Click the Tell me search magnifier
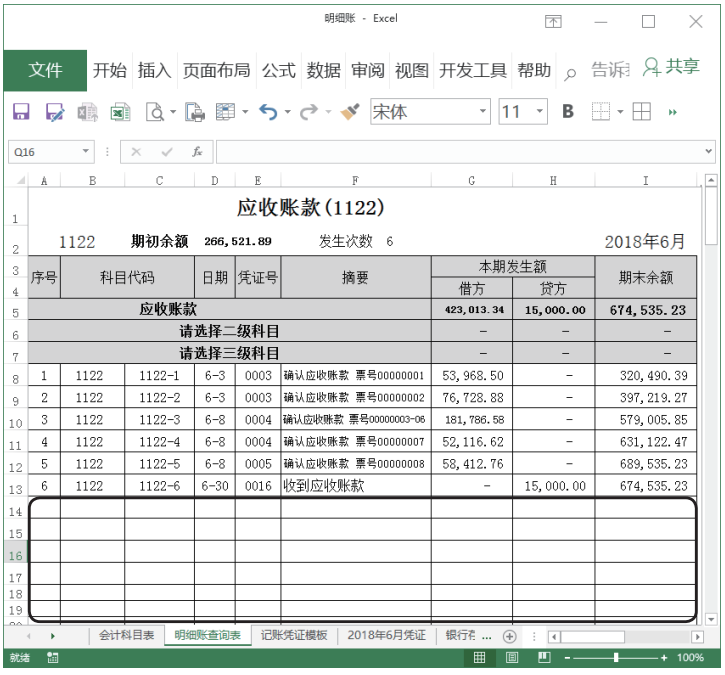 pyautogui.click(x=570, y=74)
